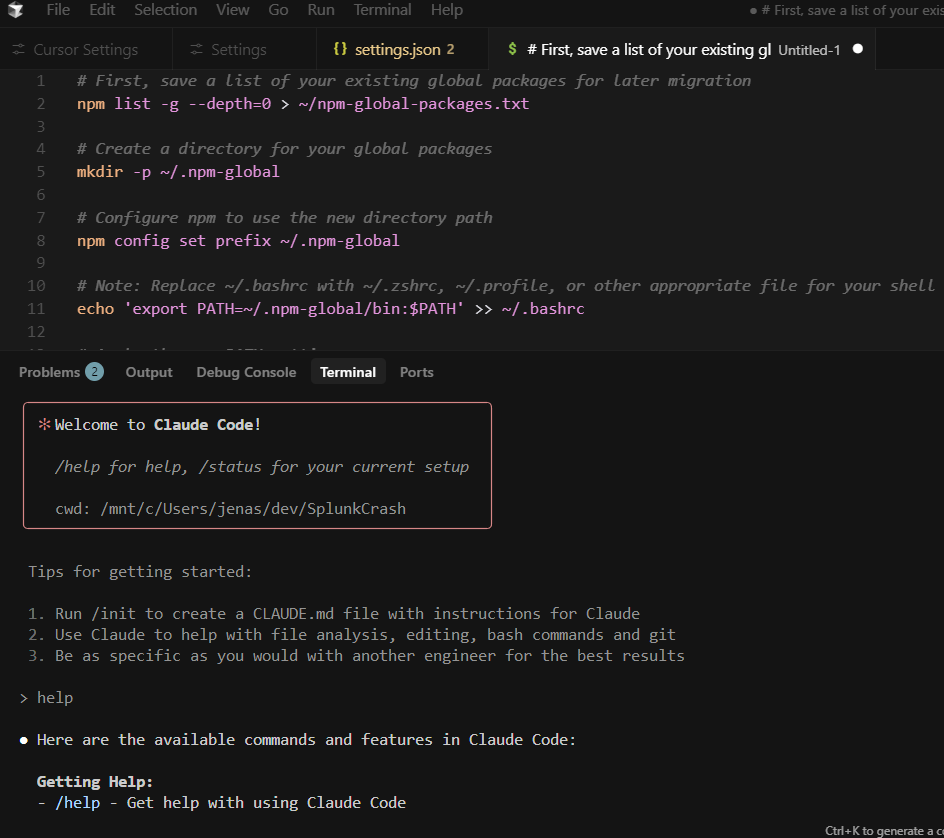Image resolution: width=944 pixels, height=838 pixels.
Task: Open the Selection menu
Action: (165, 10)
